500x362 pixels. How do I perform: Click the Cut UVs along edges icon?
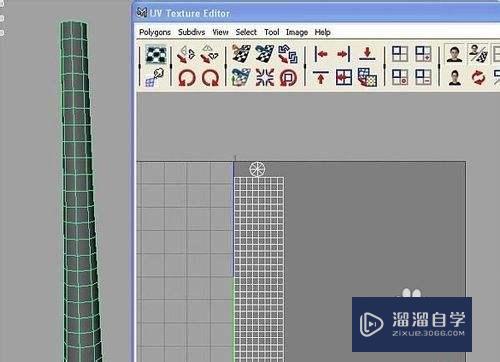point(241,54)
